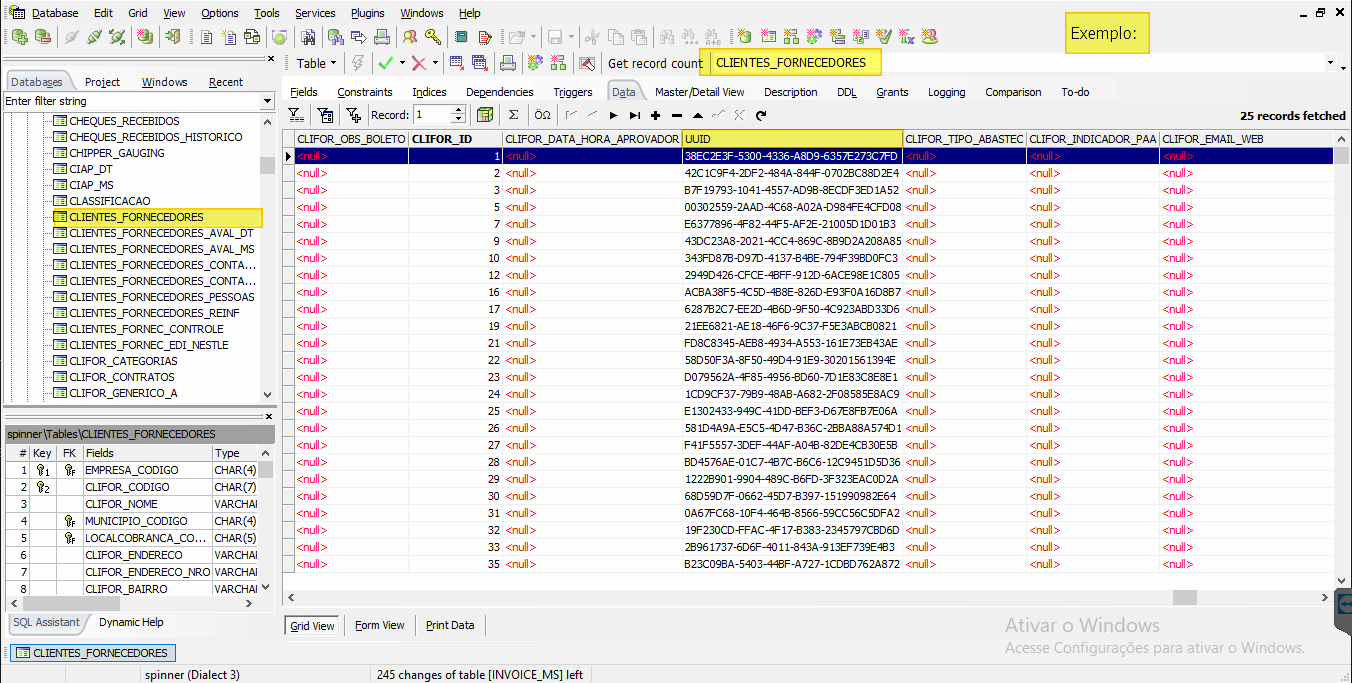The height and width of the screenshot is (683, 1352).
Task: Click the table tree vertical scrollbar thumb
Action: tap(267, 166)
